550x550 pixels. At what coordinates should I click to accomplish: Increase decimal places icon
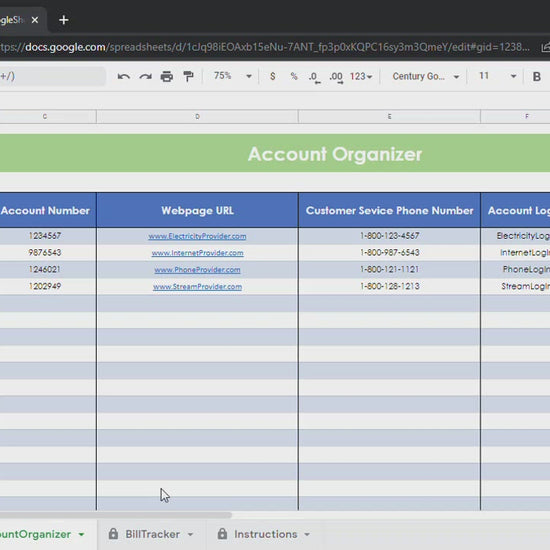click(336, 77)
